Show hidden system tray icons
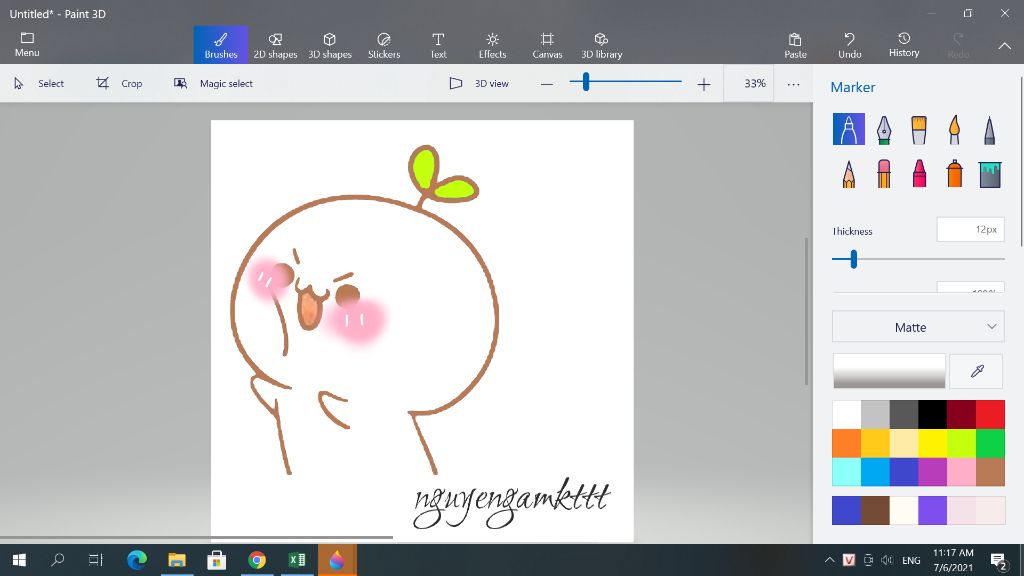This screenshot has width=1024, height=576. pos(829,560)
